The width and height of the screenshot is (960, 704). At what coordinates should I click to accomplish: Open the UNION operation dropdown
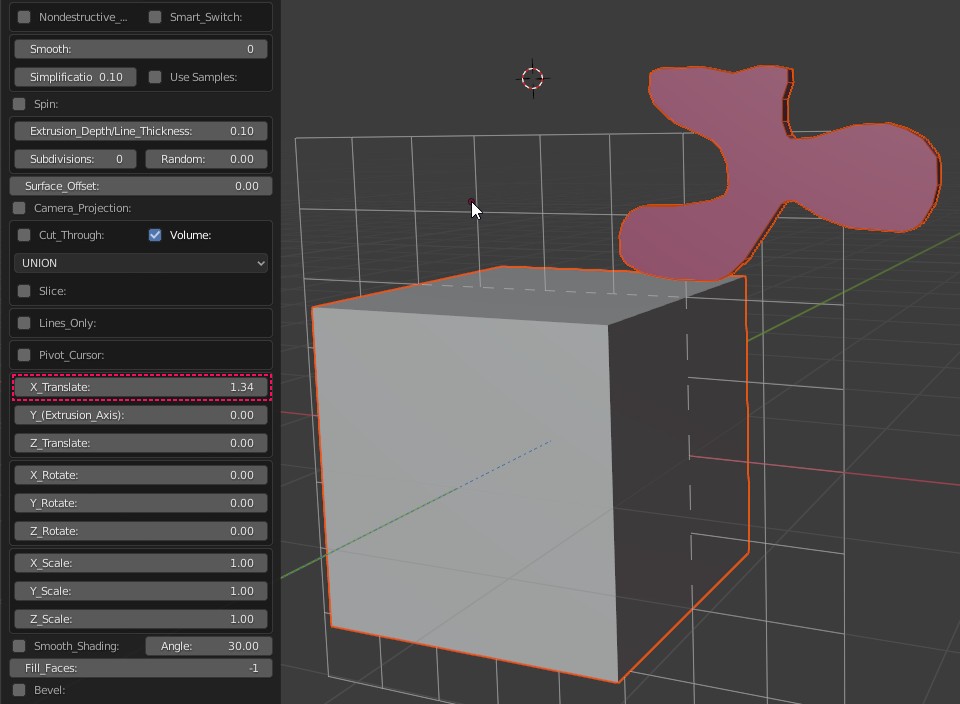click(x=140, y=263)
